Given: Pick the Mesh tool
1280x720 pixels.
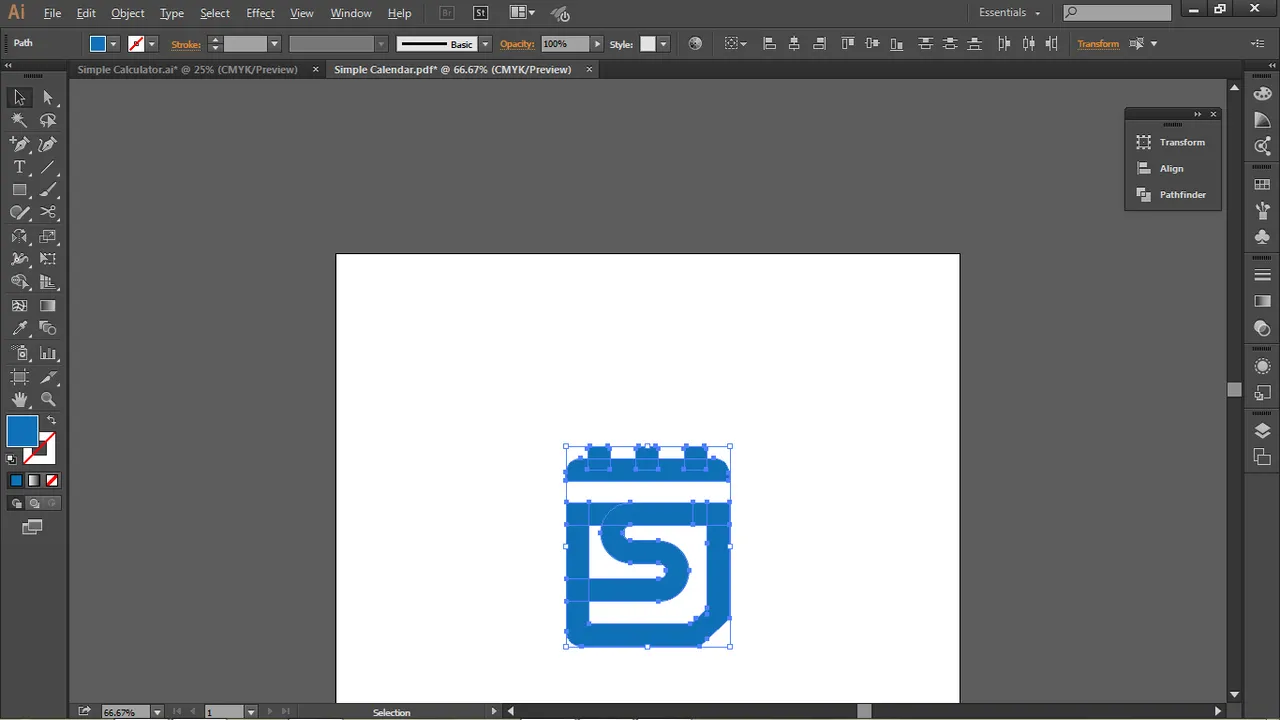Looking at the screenshot, I should [19, 306].
